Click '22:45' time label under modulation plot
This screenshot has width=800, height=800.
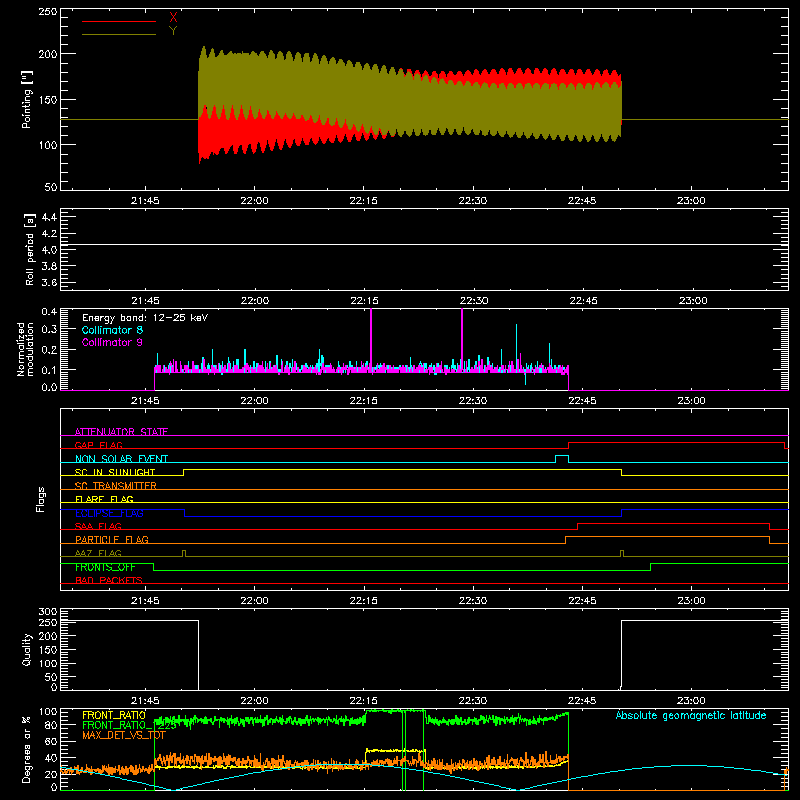point(582,401)
